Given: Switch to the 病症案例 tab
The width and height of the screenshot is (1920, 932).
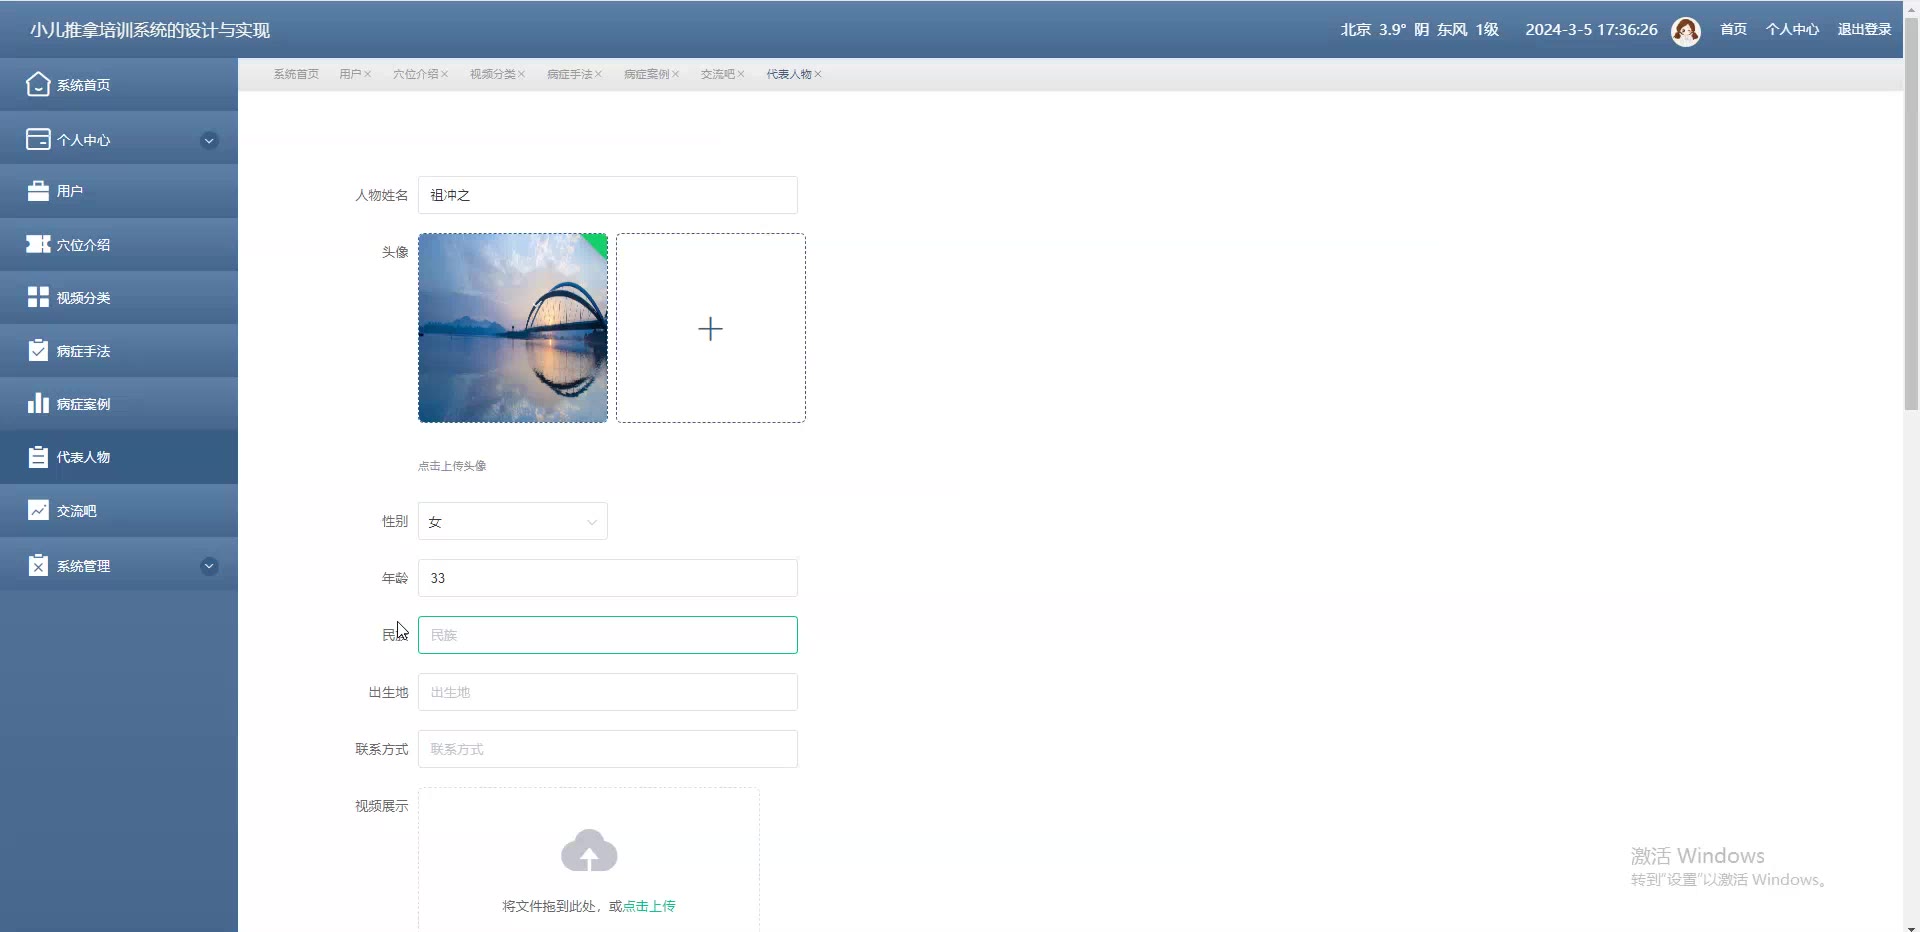Looking at the screenshot, I should tap(647, 74).
